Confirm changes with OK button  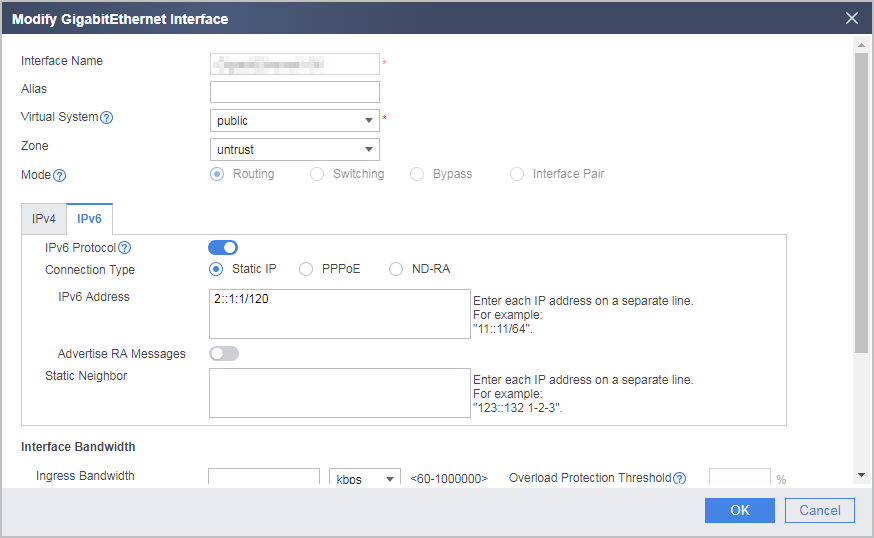[x=740, y=510]
